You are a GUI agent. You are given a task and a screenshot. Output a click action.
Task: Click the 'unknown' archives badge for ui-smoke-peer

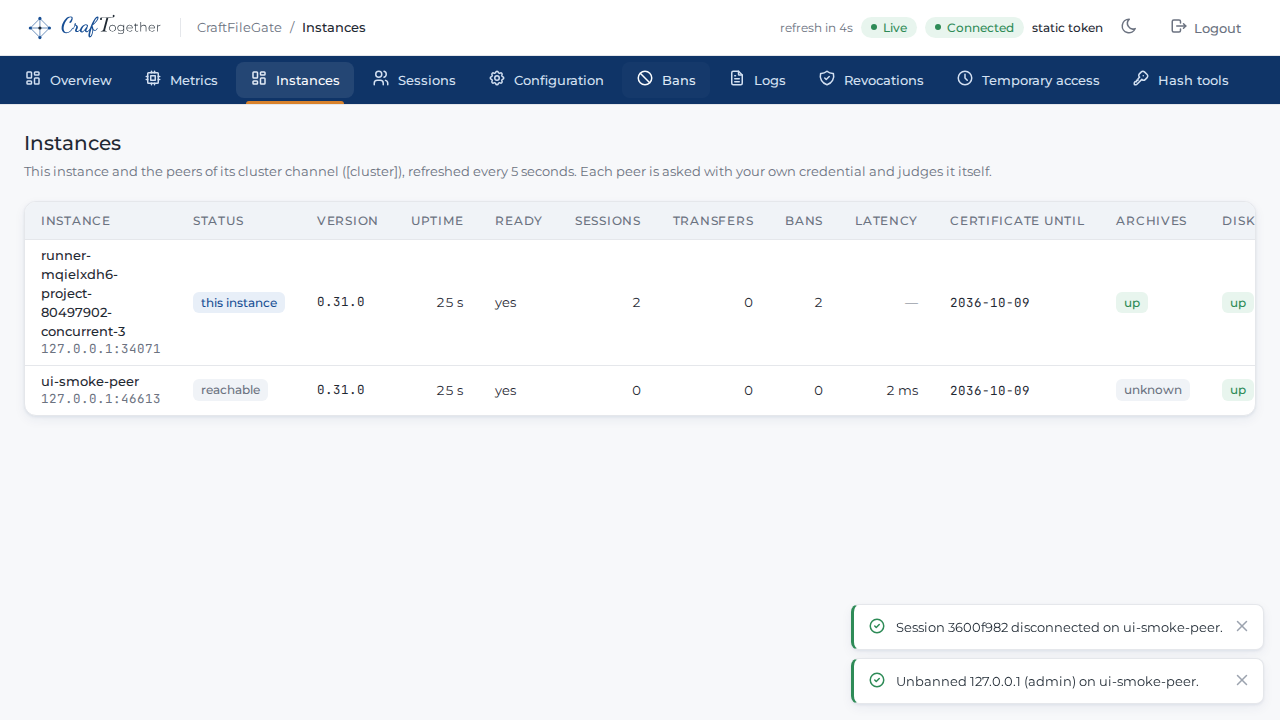pyautogui.click(x=1153, y=390)
